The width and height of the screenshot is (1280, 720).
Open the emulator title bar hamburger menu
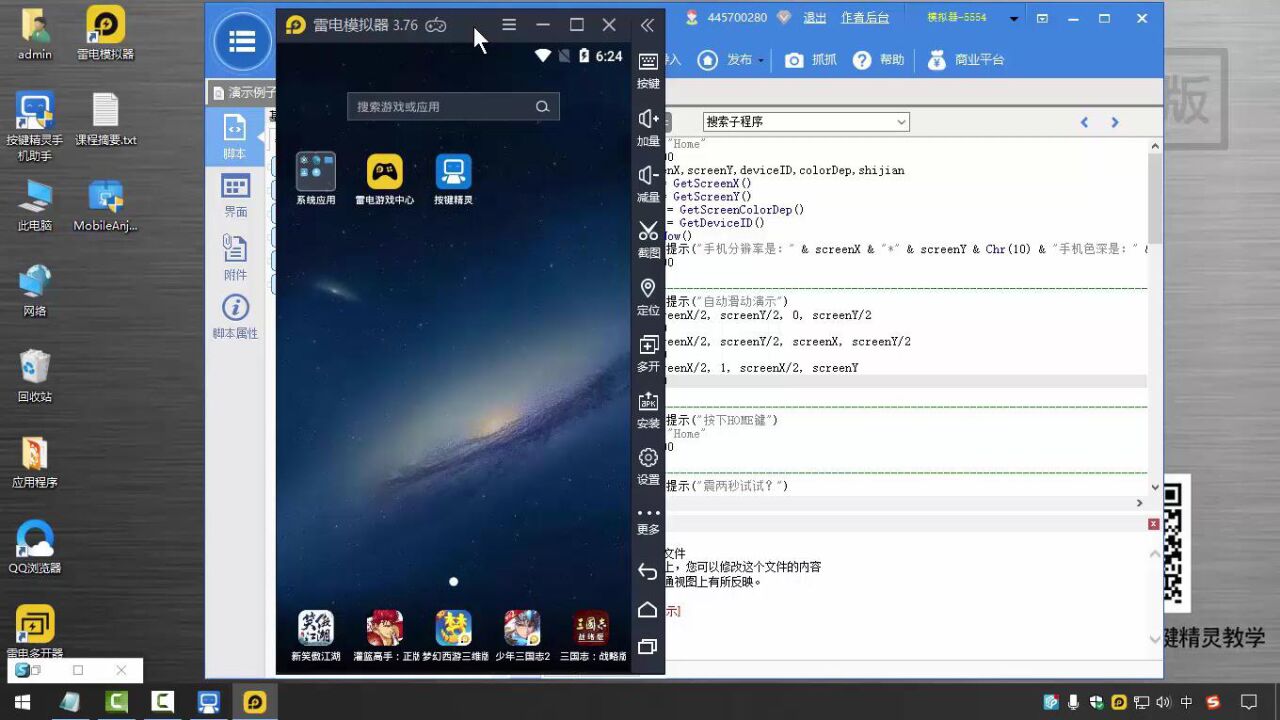click(x=509, y=25)
